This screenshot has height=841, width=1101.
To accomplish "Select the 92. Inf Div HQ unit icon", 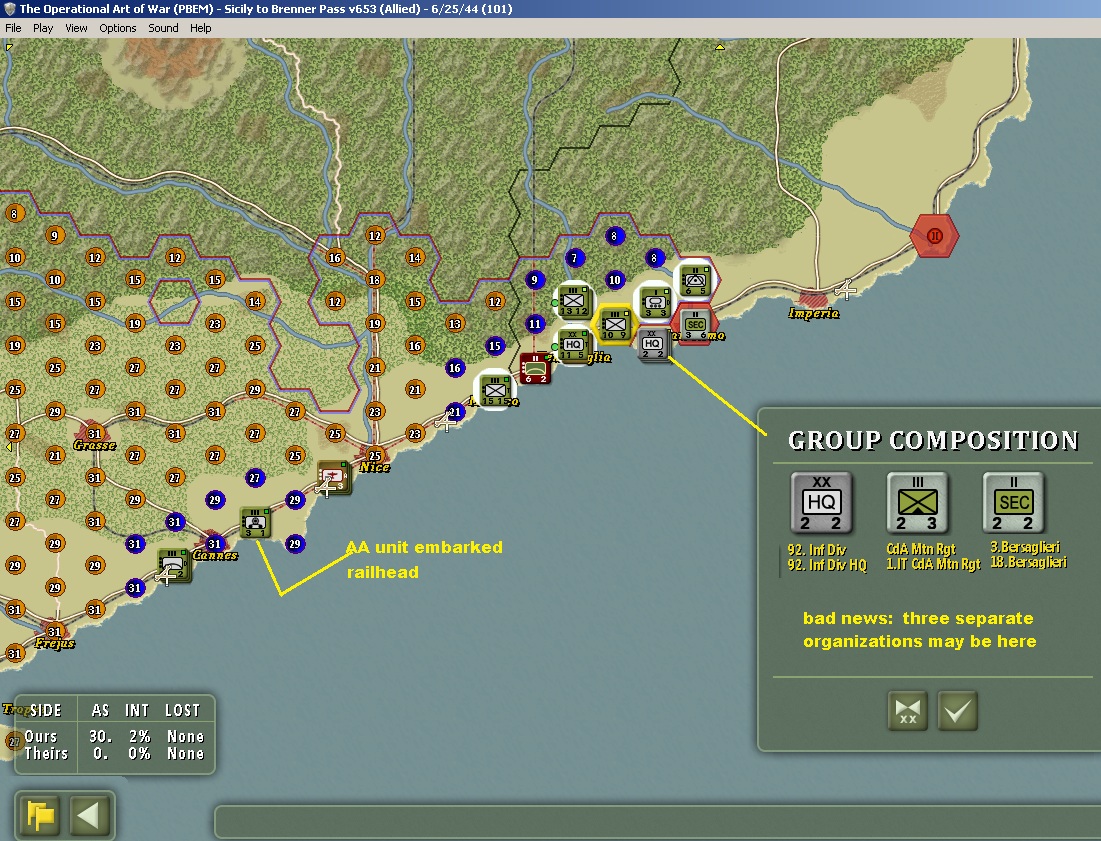I will point(822,503).
